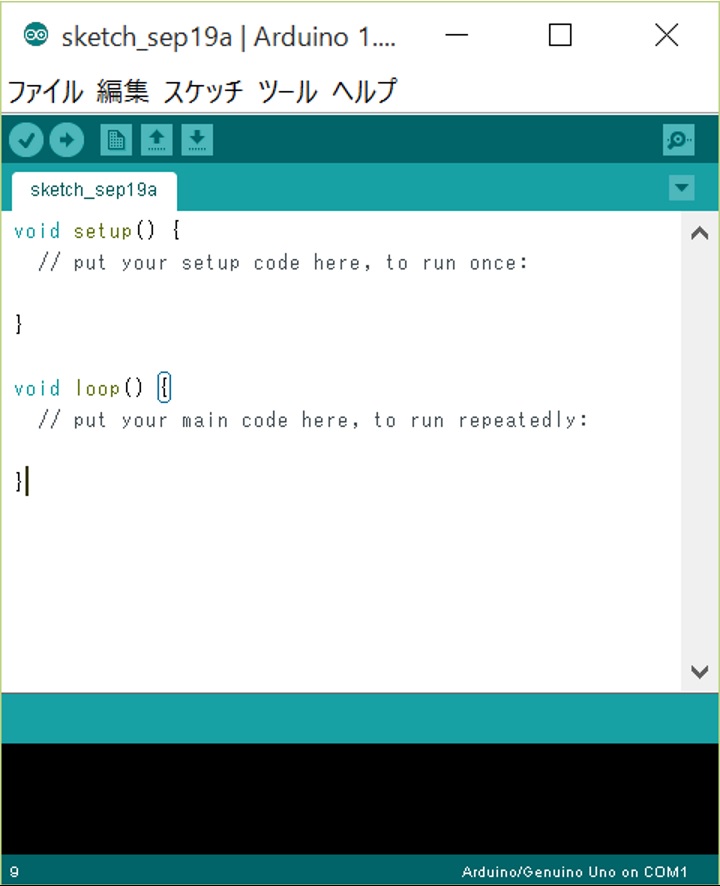Create a new sketch with the page icon
Viewport: 720px width, 886px height.
[116, 140]
